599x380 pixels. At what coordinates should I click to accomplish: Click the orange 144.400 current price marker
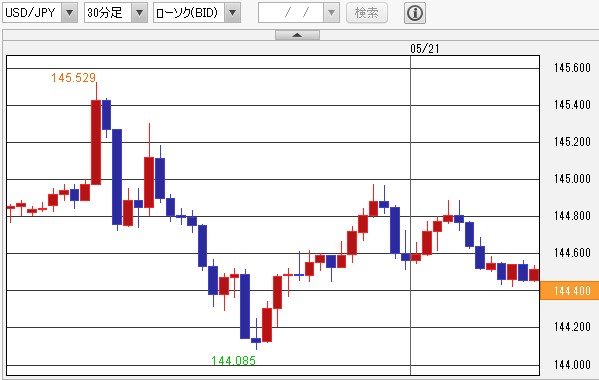569,291
